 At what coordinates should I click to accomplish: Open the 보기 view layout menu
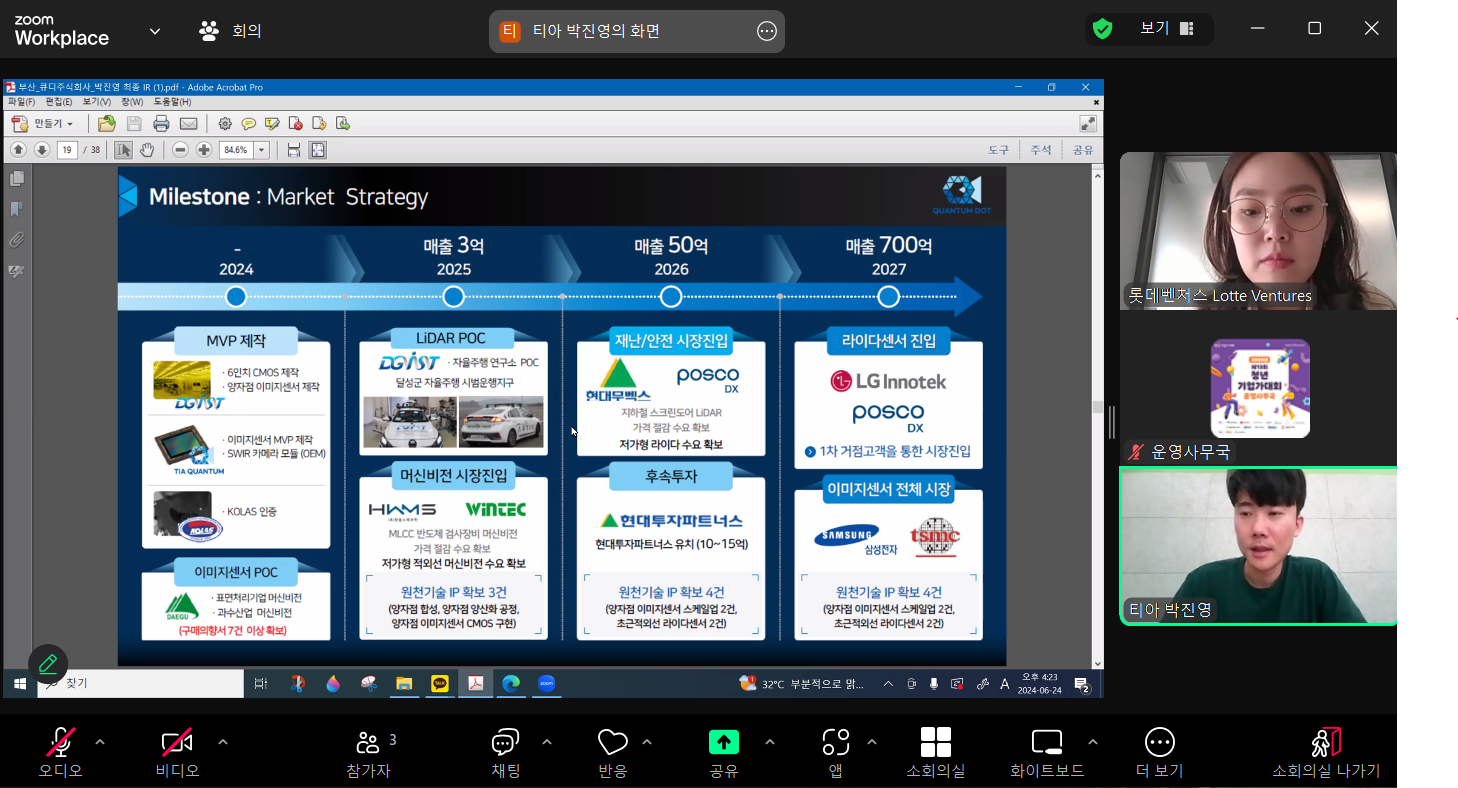pyautogui.click(x=1167, y=29)
